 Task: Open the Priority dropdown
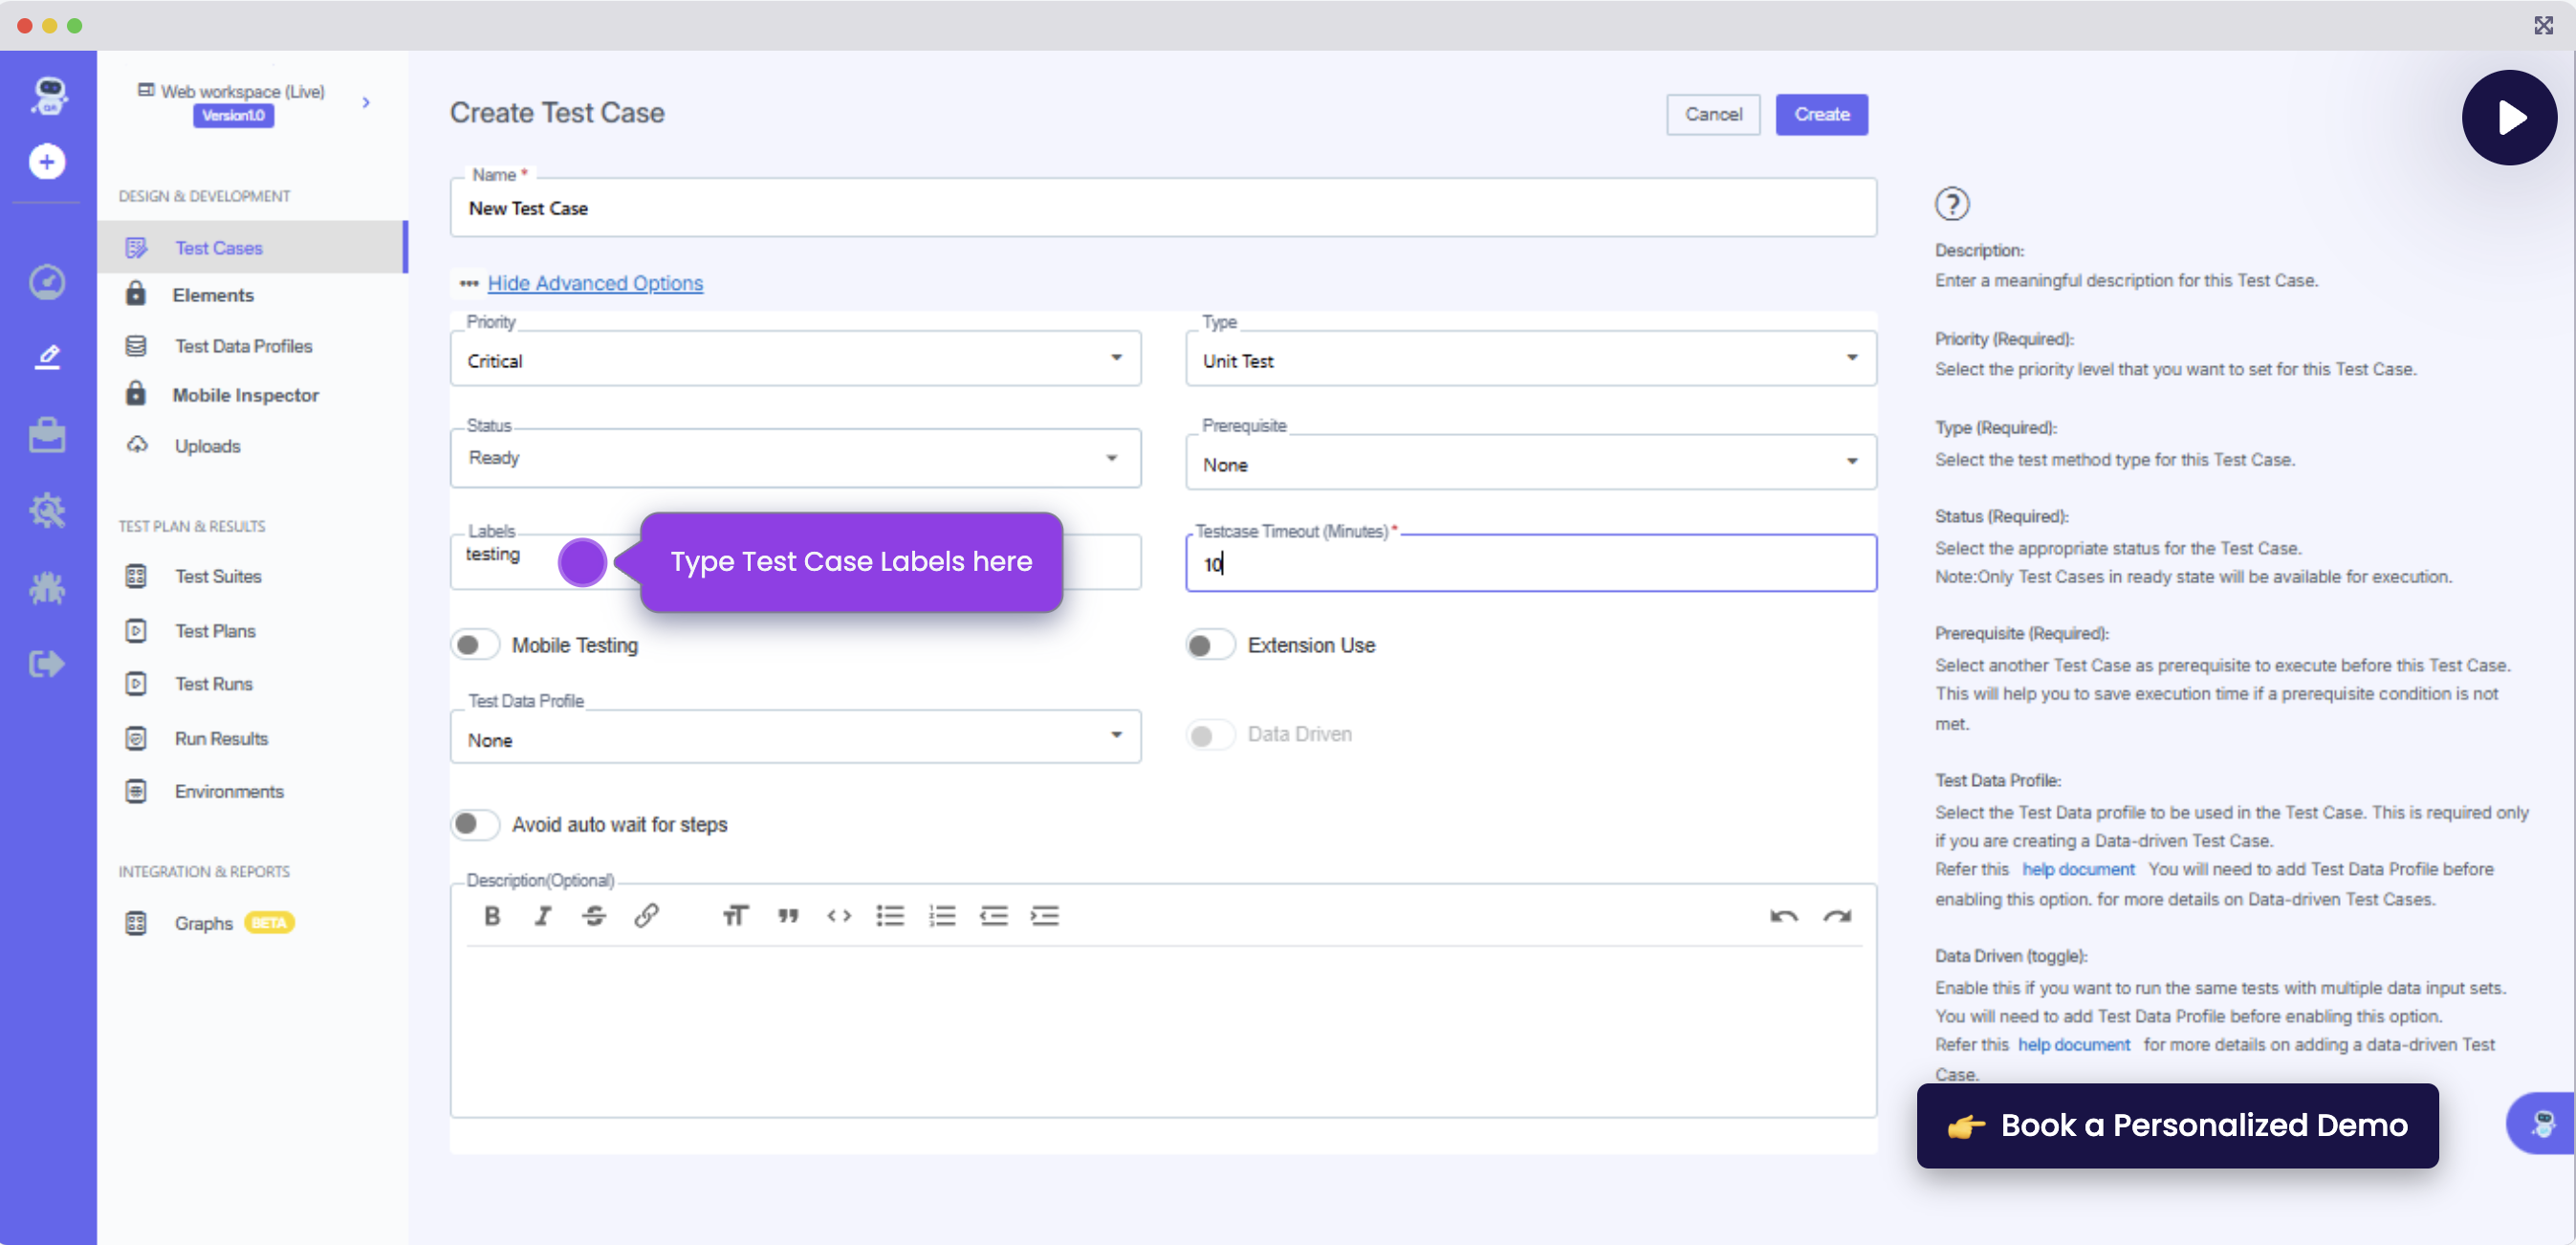[795, 360]
